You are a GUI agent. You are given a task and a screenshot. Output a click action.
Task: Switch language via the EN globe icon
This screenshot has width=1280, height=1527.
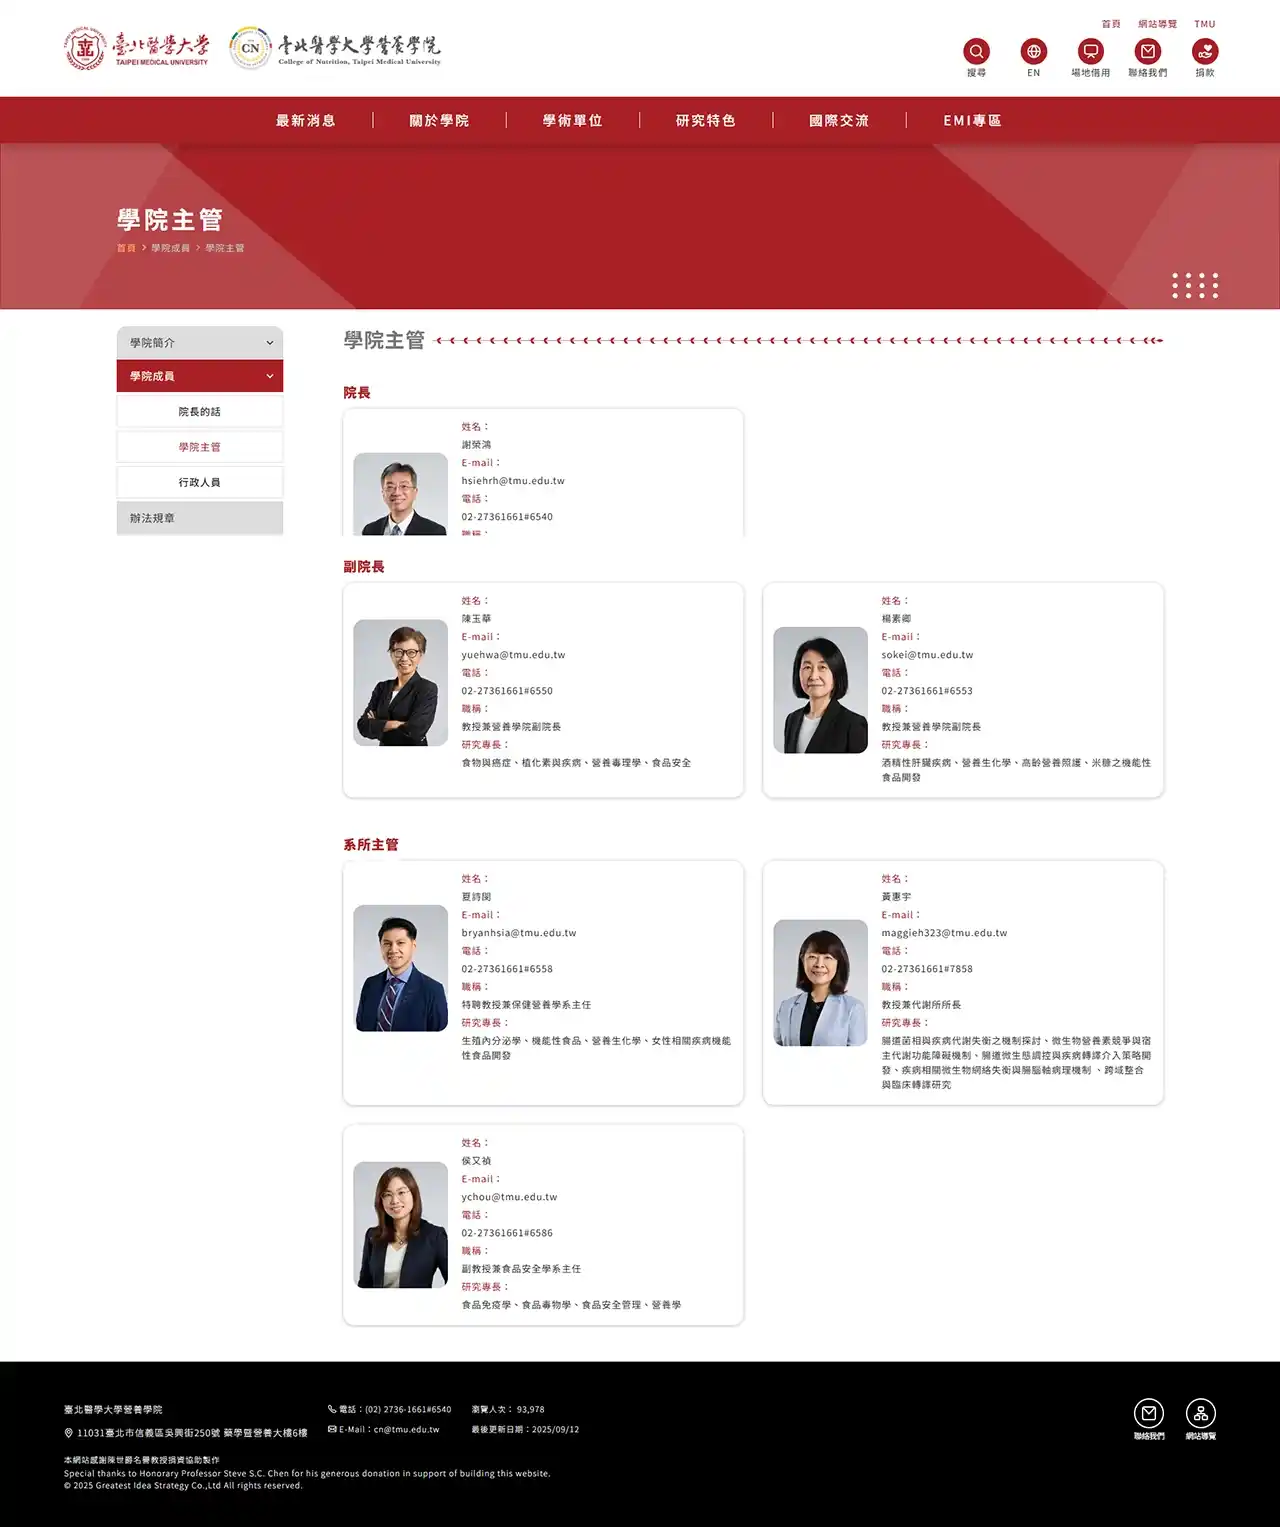pyautogui.click(x=1033, y=51)
